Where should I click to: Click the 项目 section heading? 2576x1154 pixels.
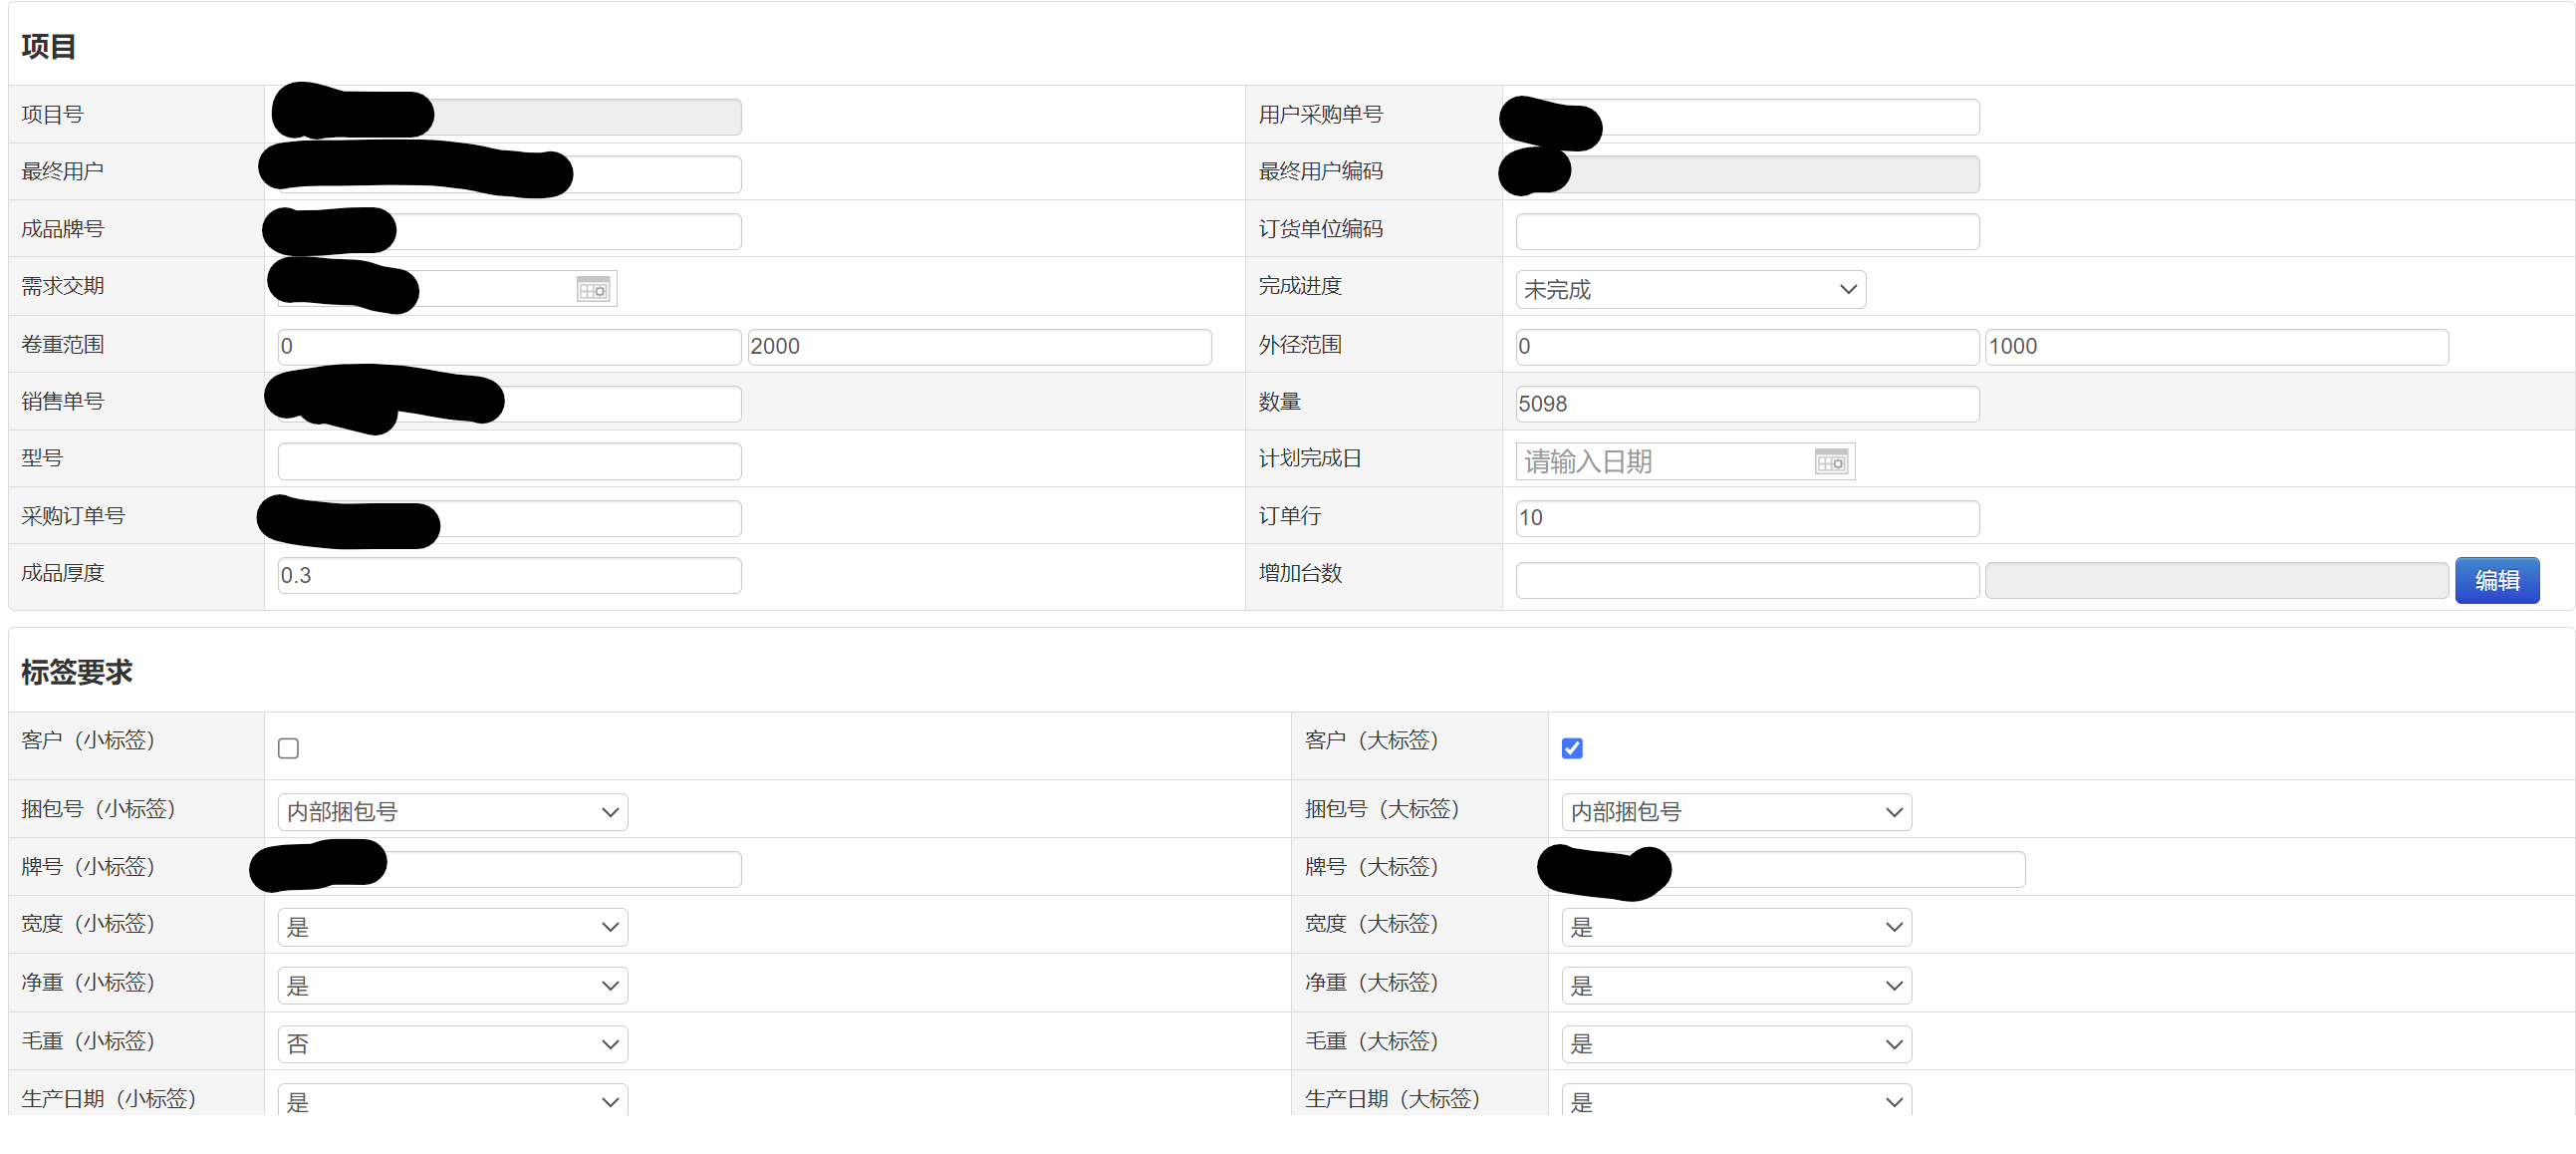48,47
